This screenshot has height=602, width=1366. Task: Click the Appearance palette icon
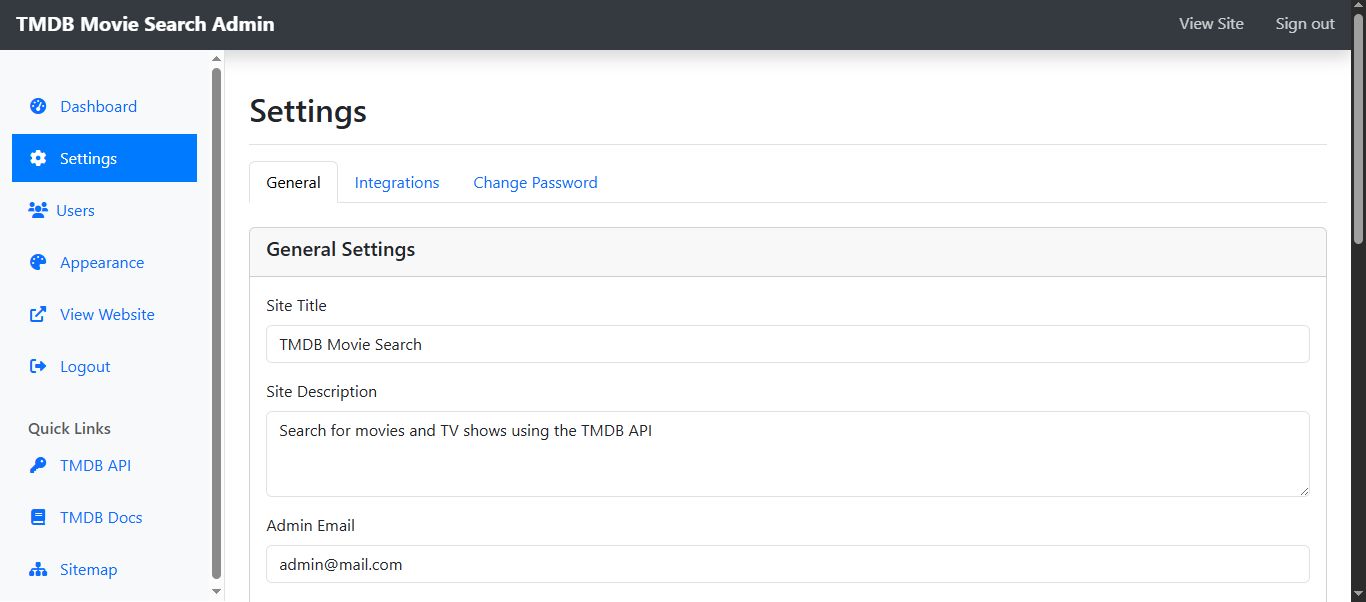click(x=38, y=262)
